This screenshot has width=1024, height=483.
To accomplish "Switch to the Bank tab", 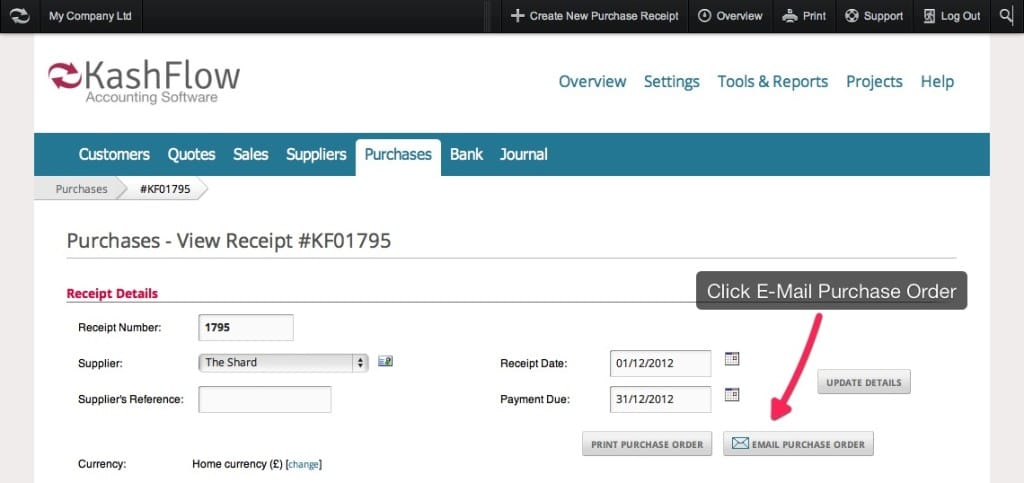I will tap(466, 154).
